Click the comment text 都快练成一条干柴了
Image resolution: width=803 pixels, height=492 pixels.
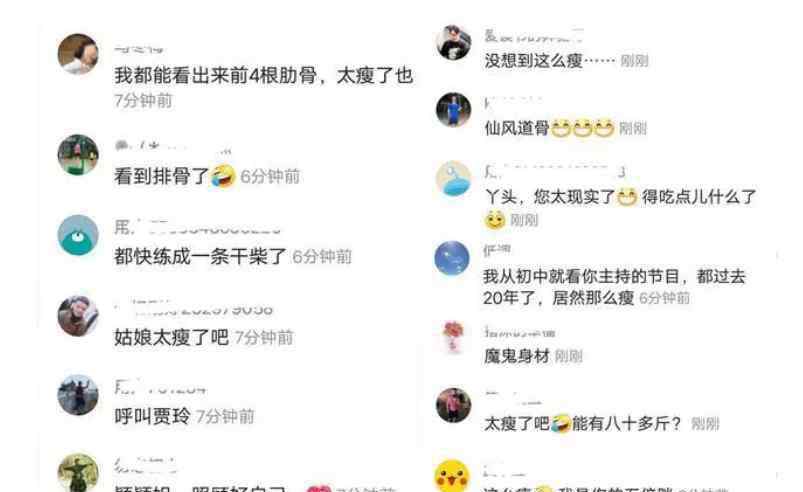[200, 256]
